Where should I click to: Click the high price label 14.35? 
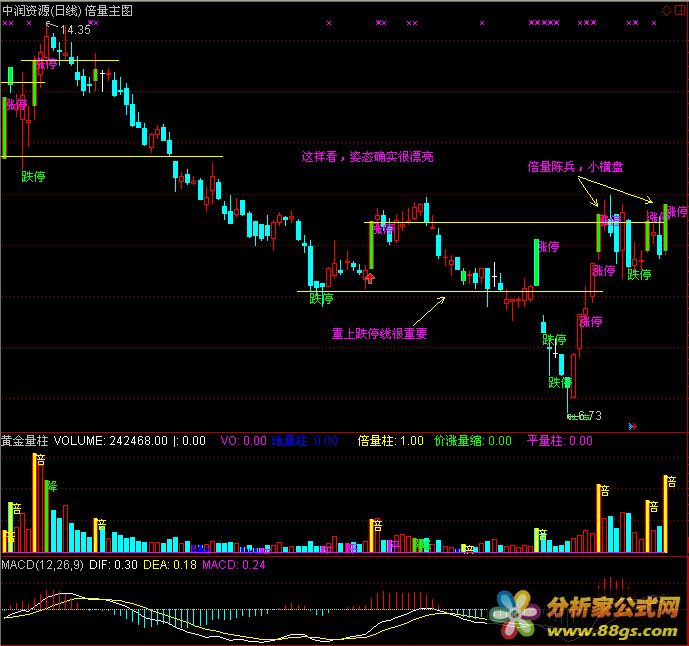click(75, 30)
